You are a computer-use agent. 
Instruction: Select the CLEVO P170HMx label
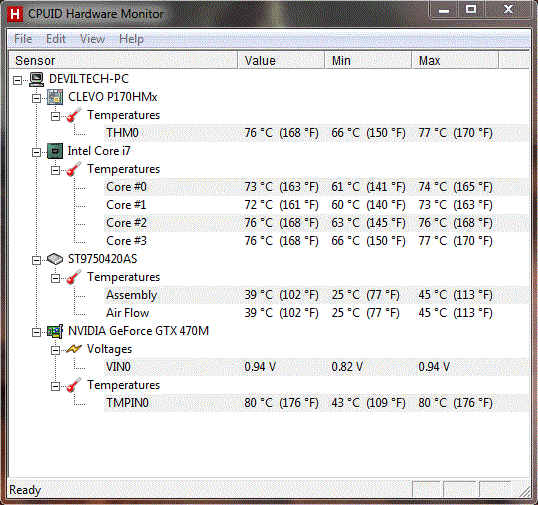[x=113, y=97]
